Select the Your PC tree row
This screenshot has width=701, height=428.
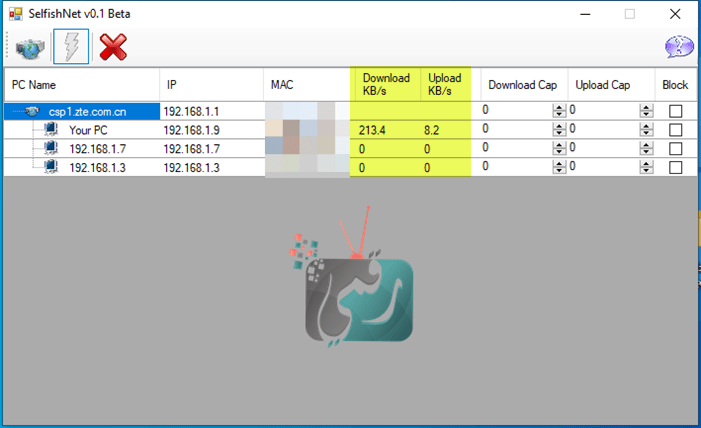[88, 130]
